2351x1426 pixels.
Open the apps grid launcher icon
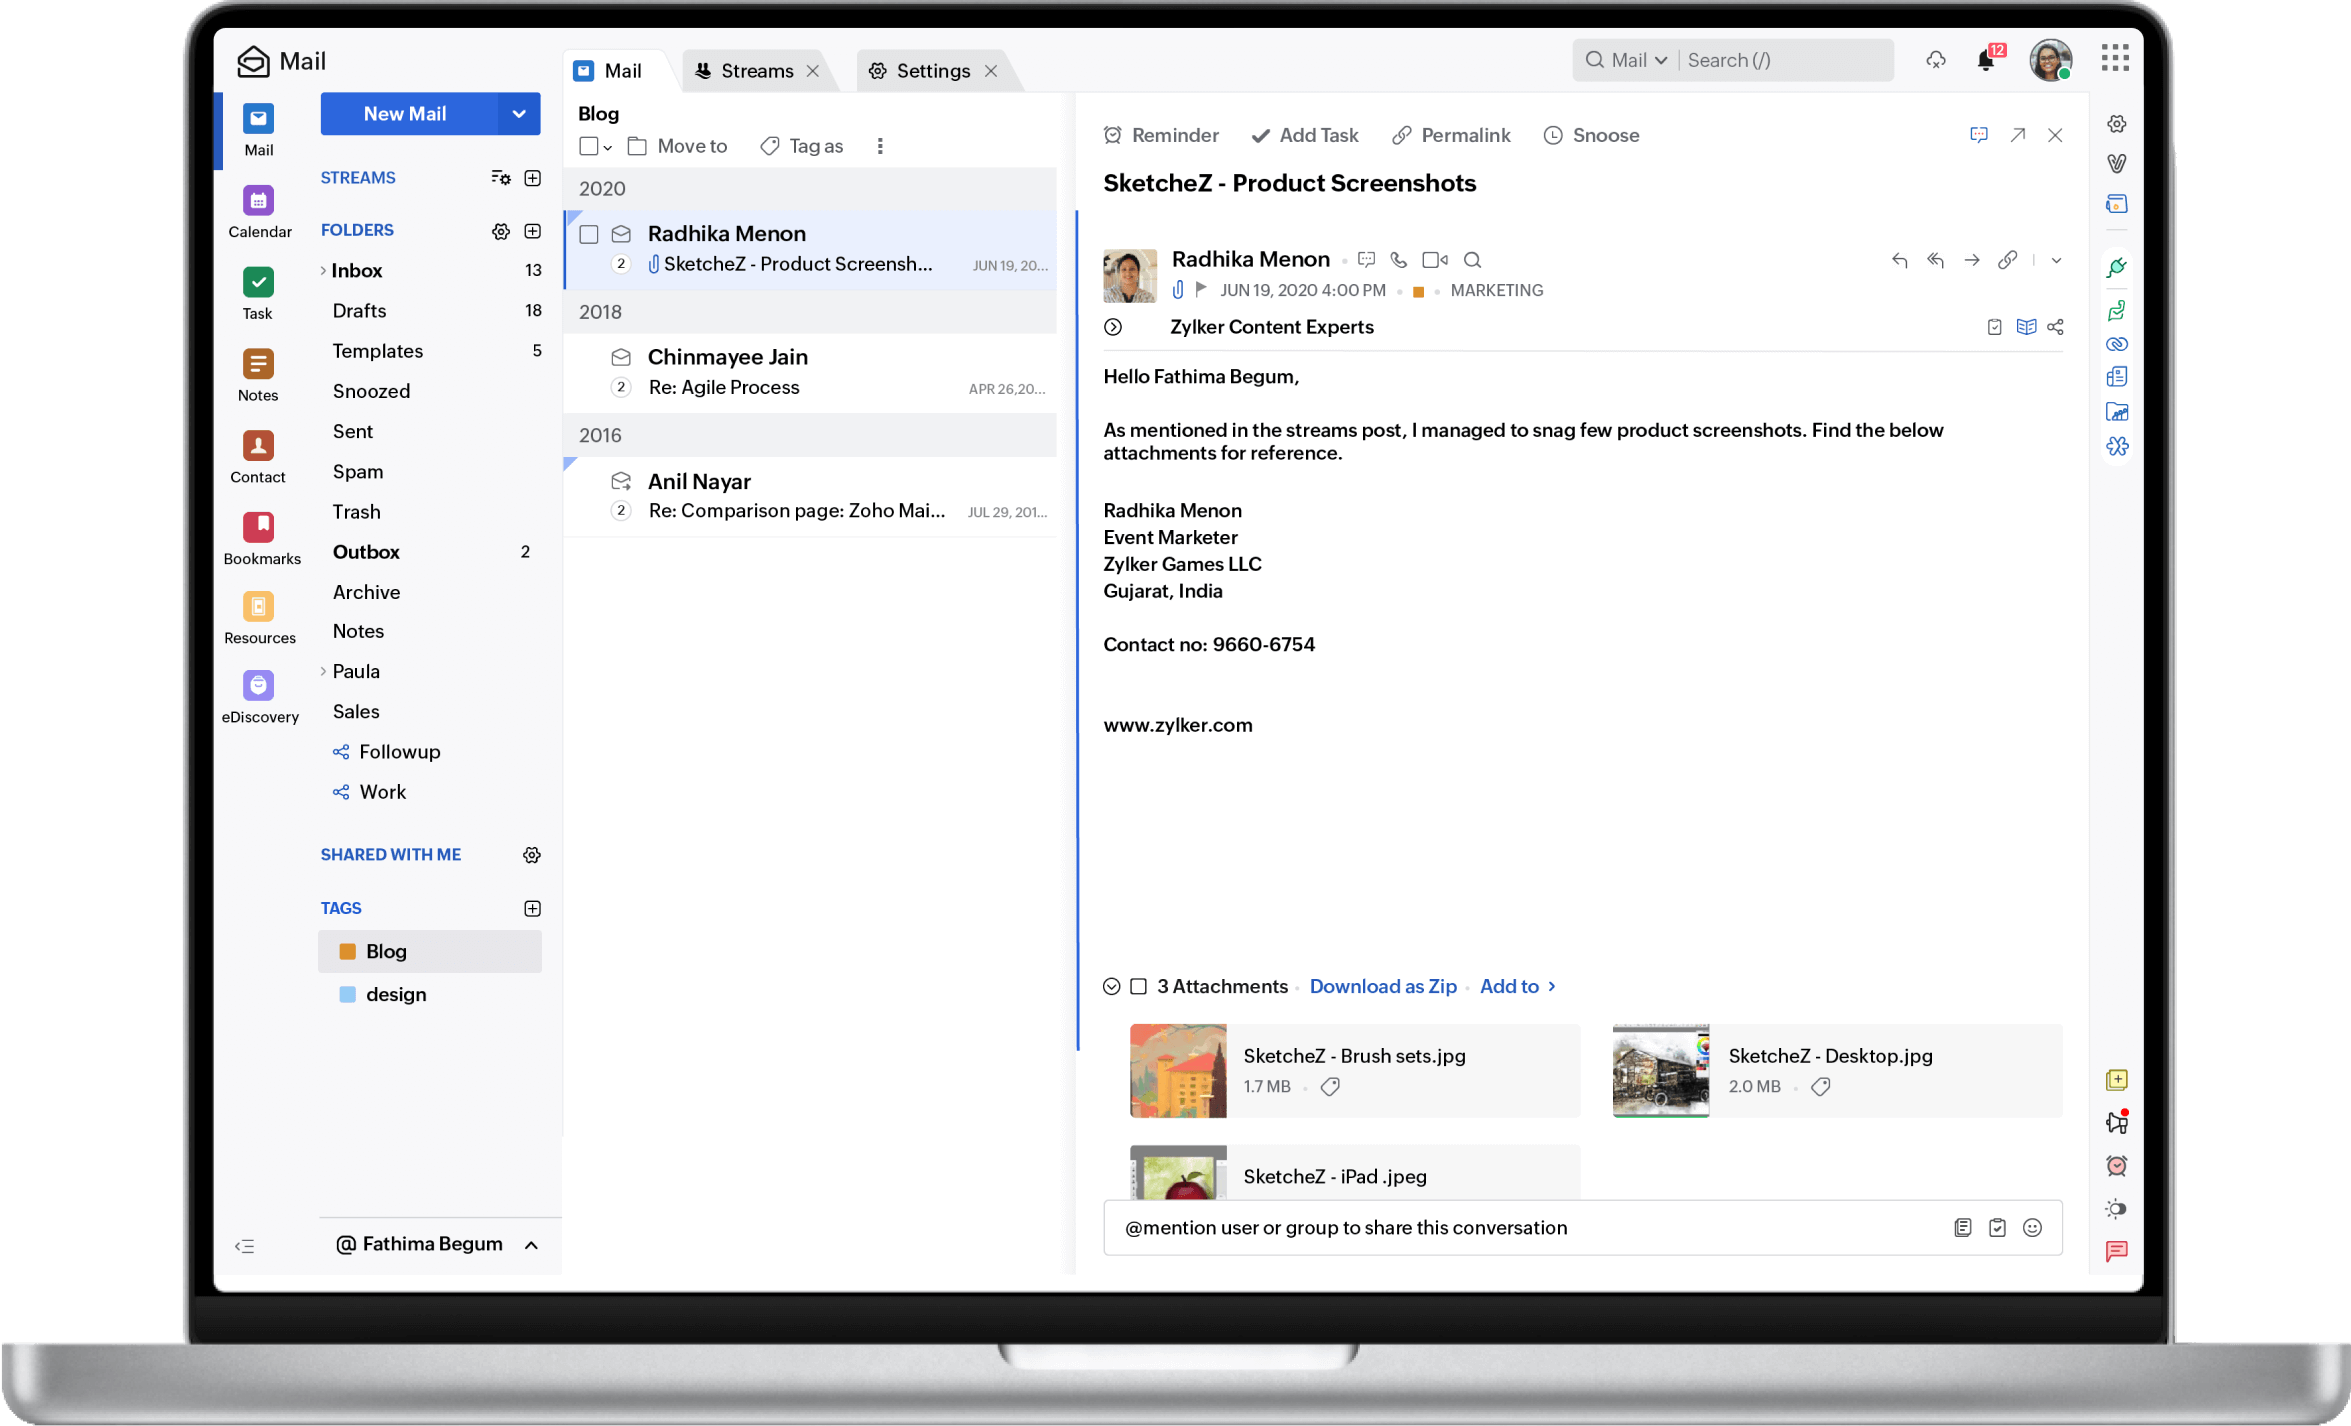coord(2114,59)
